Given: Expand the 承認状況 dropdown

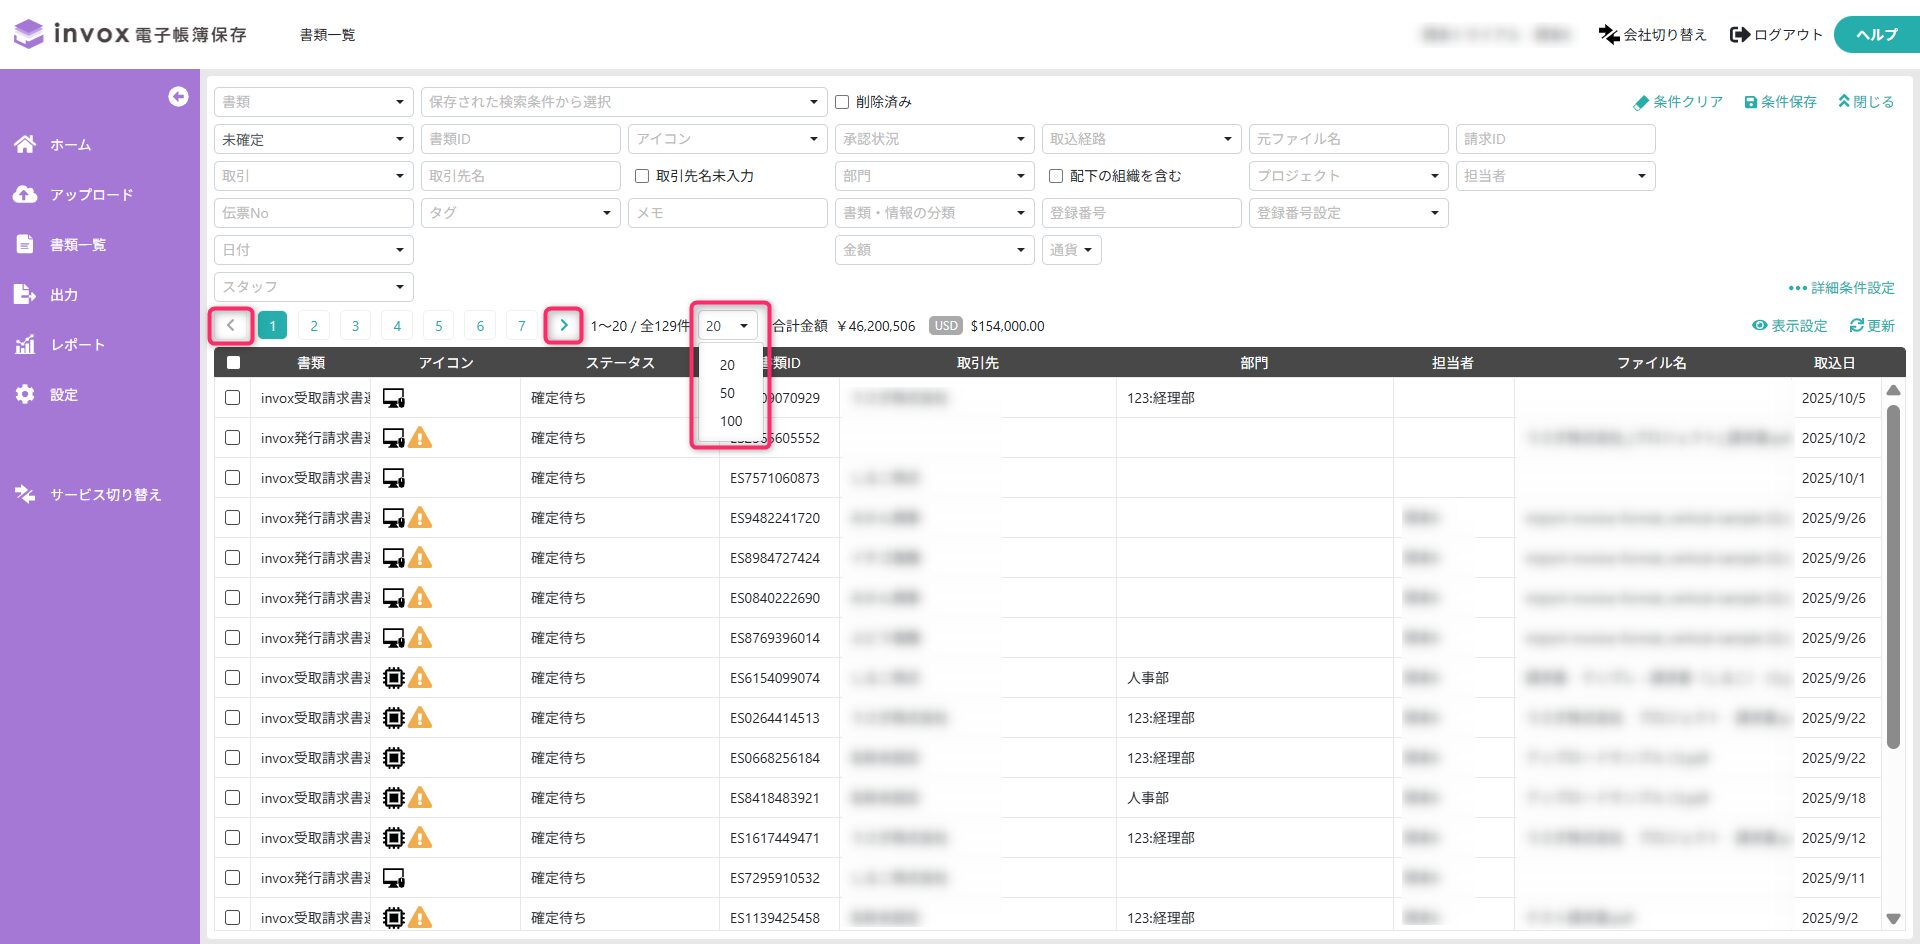Looking at the screenshot, I should pyautogui.click(x=934, y=139).
